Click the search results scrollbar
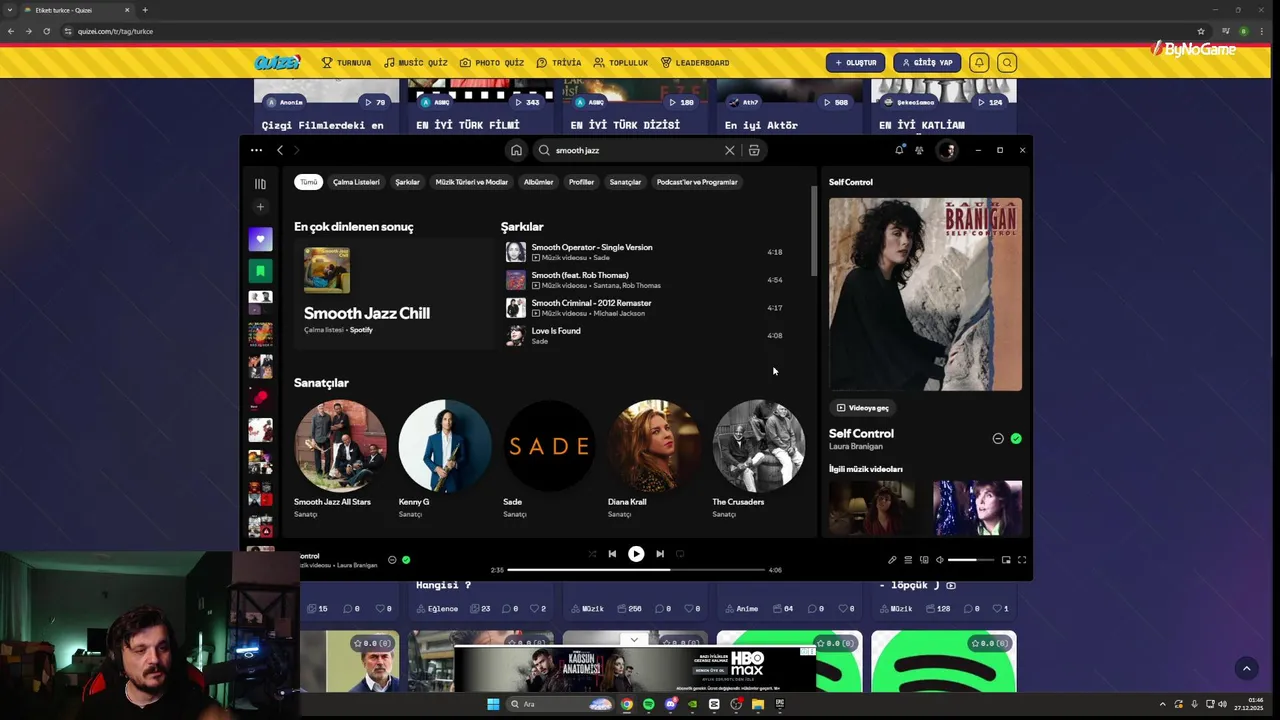1280x720 pixels. click(x=814, y=230)
